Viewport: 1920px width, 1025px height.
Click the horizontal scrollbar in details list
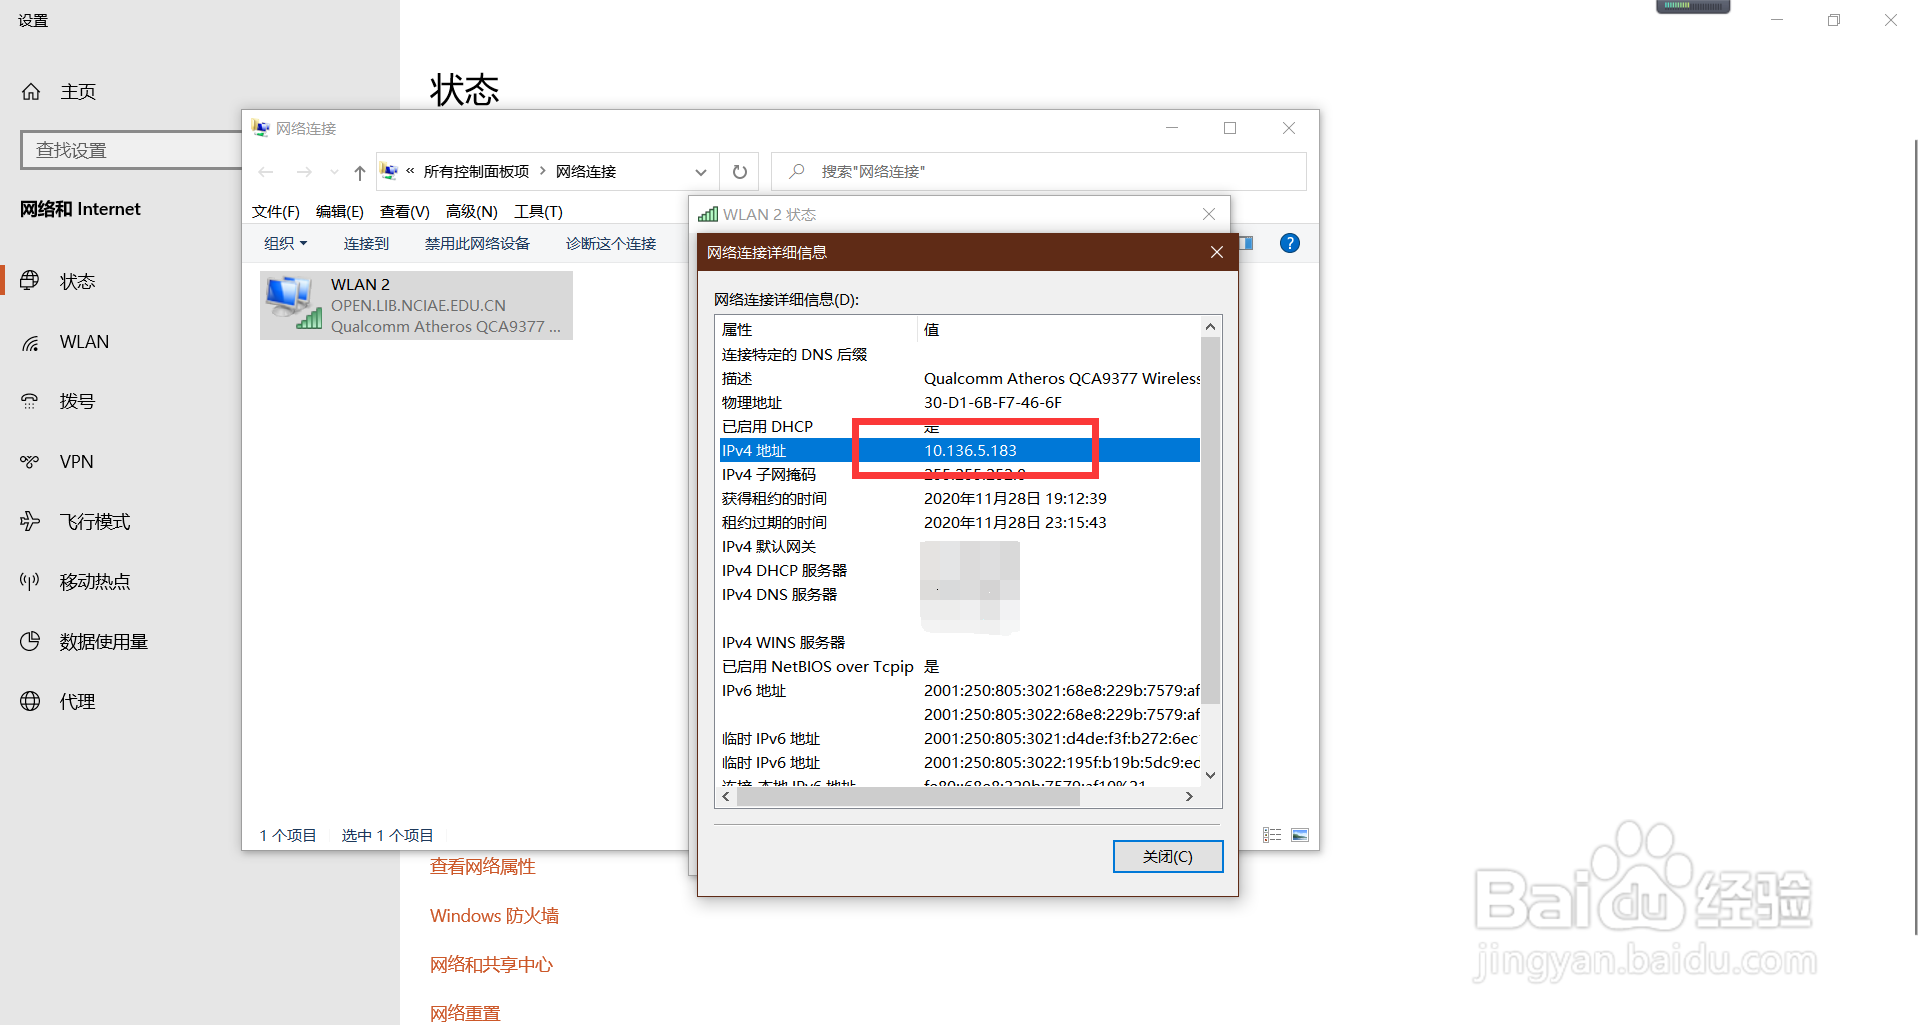click(908, 797)
